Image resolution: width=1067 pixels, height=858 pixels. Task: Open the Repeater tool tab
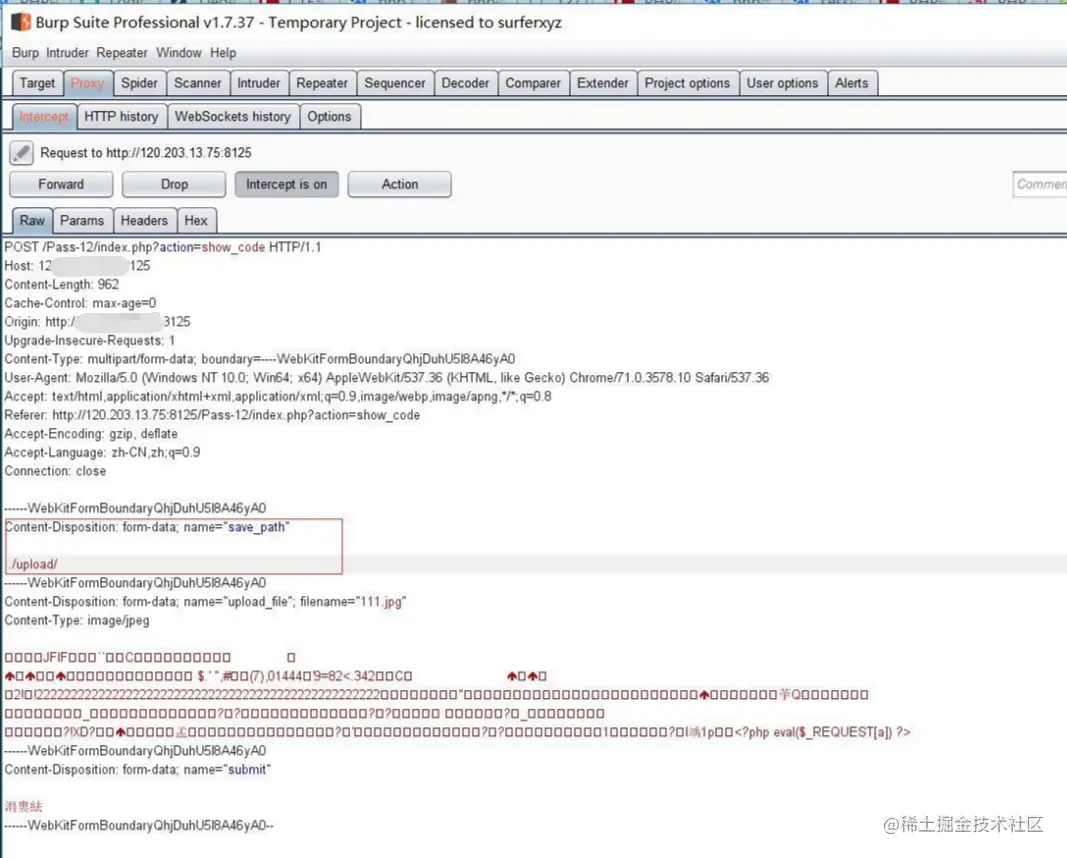coord(322,83)
